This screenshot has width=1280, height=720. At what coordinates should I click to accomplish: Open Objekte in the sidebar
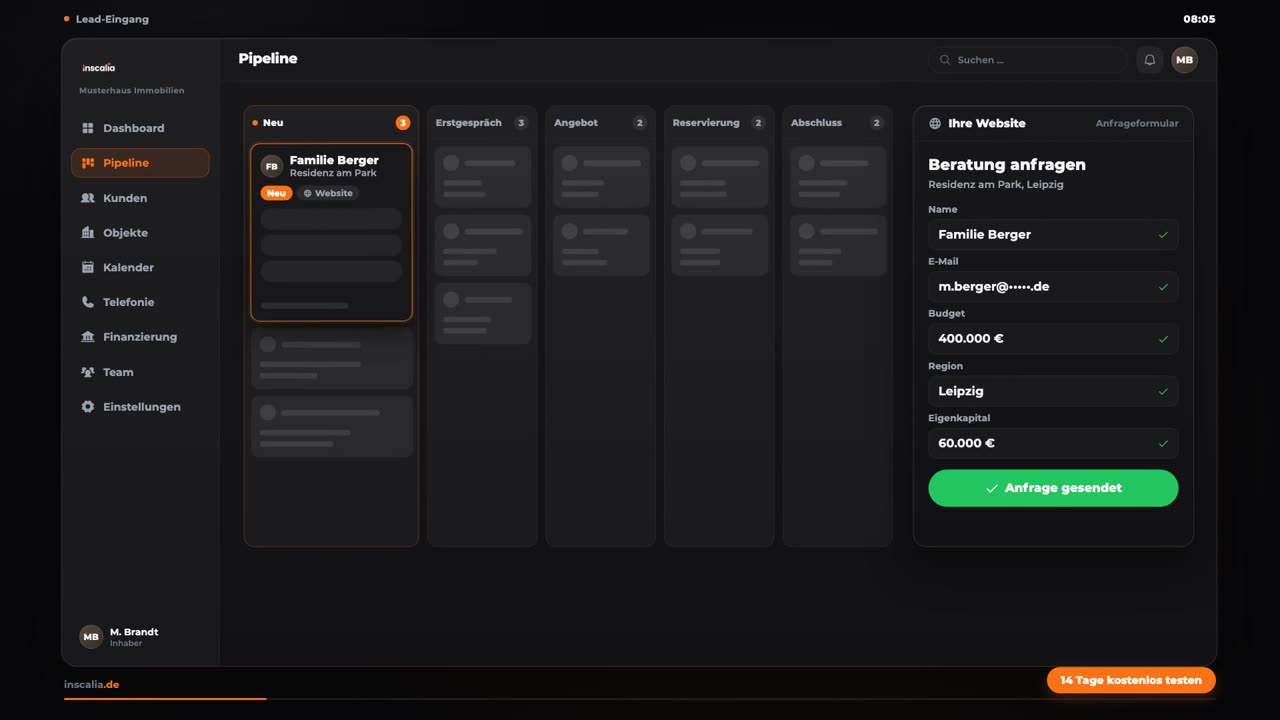click(140, 233)
